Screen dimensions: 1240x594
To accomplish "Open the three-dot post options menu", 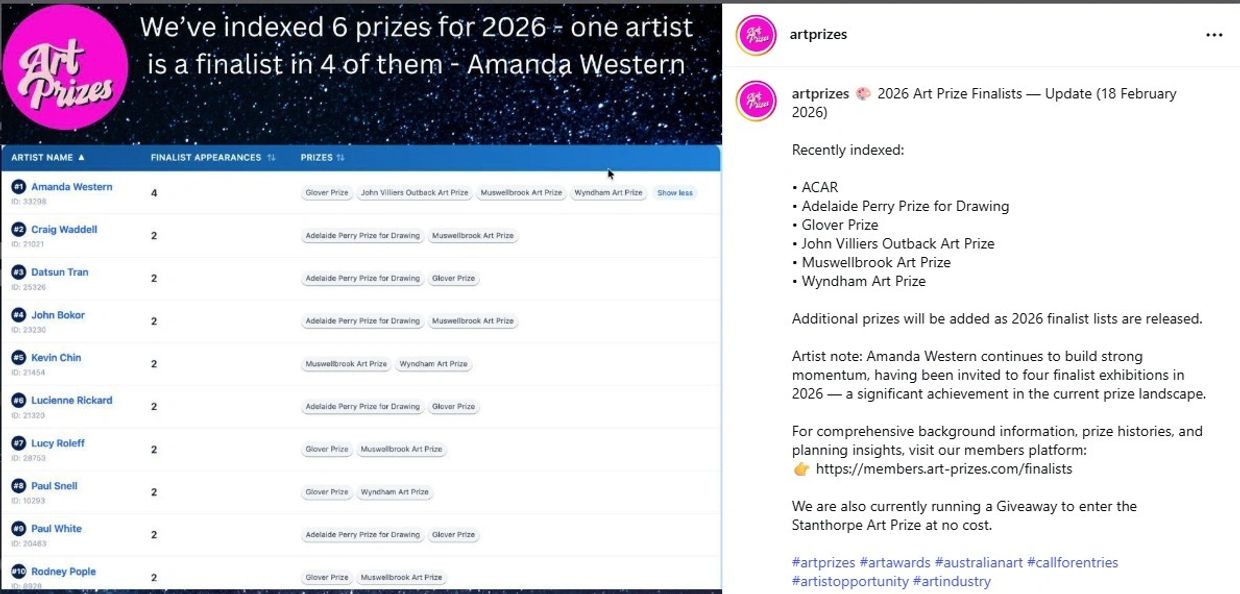I will 1214,35.
